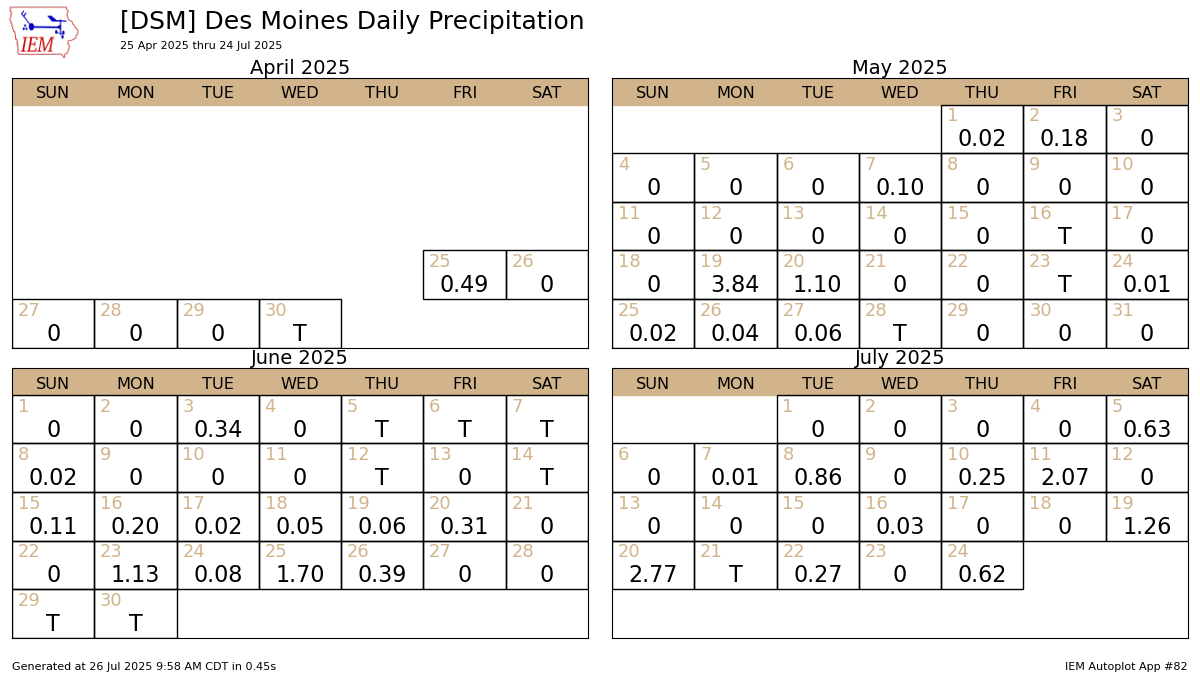Select the July 19 cell showing 1.26
The image size is (1200, 675).
coord(1147,517)
